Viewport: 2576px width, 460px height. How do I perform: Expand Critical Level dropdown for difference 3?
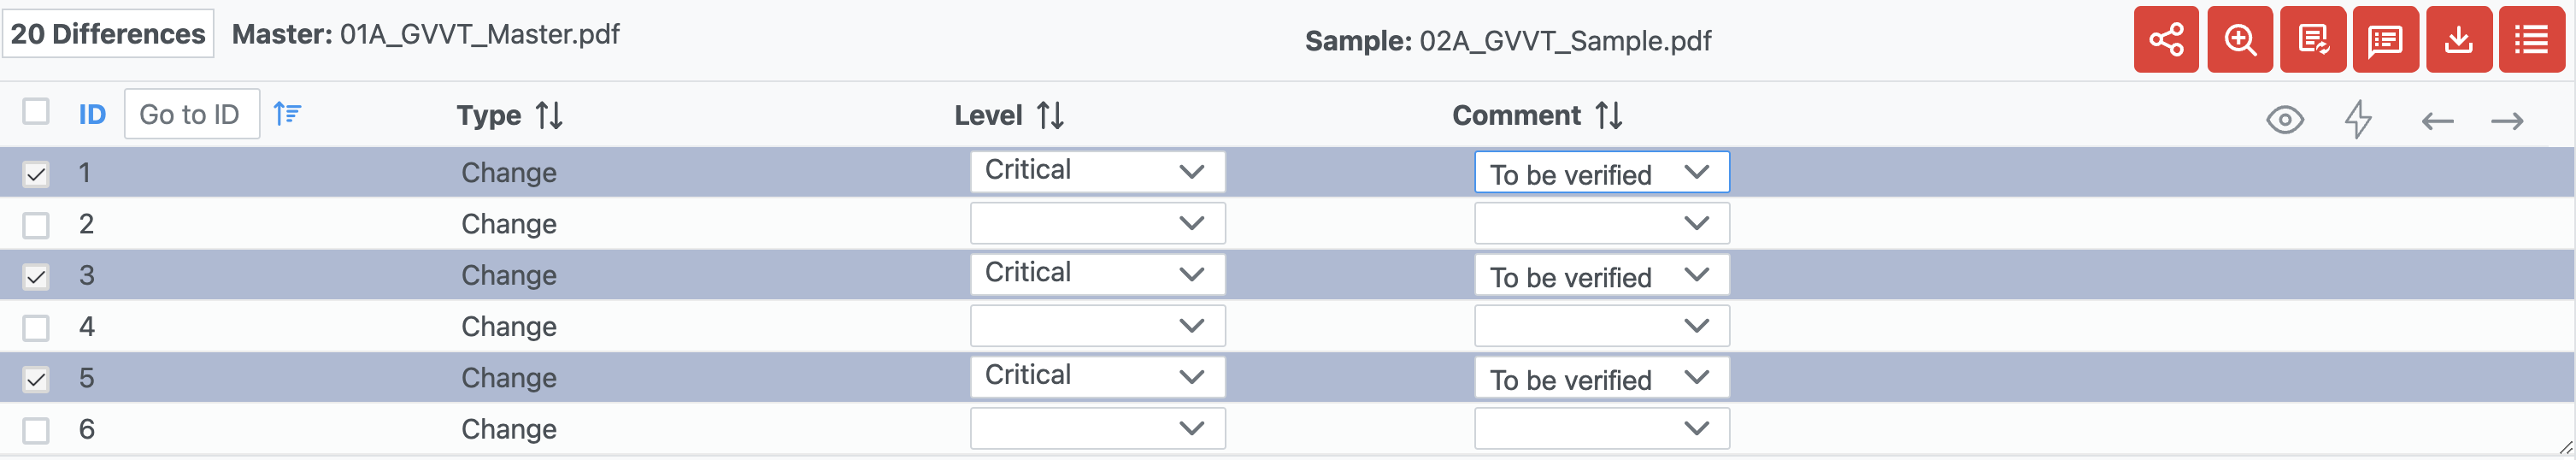coord(1097,274)
